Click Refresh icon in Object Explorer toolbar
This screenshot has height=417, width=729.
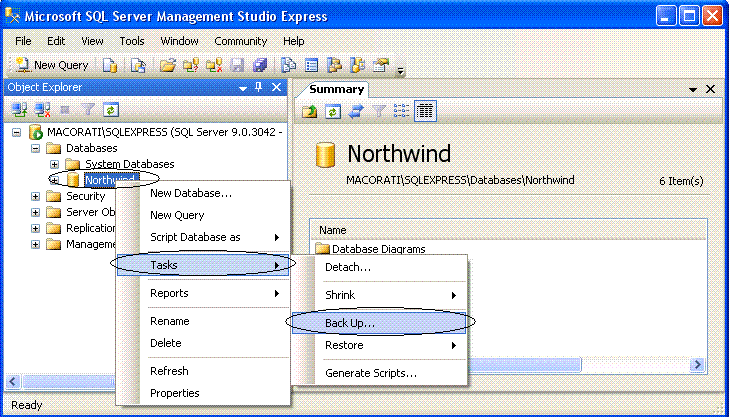point(111,110)
